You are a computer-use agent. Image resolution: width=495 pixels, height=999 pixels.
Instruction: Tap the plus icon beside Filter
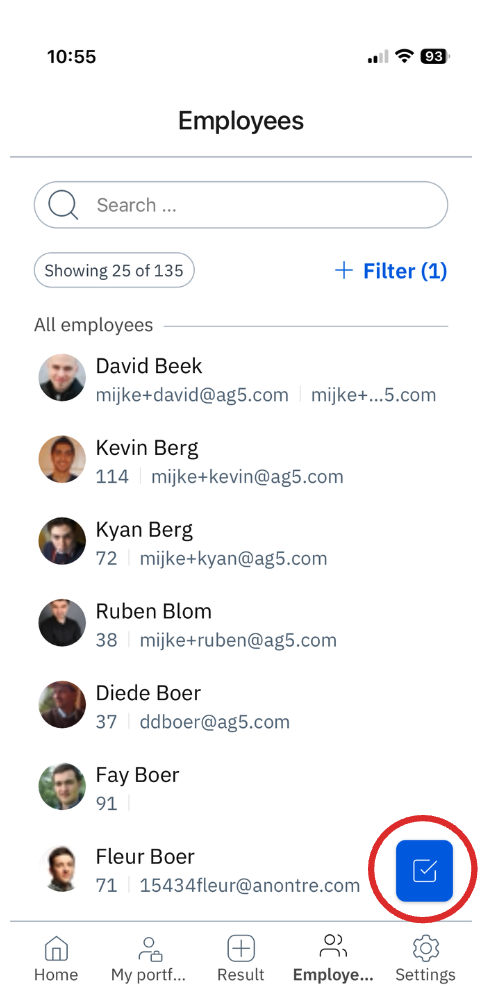[343, 271]
